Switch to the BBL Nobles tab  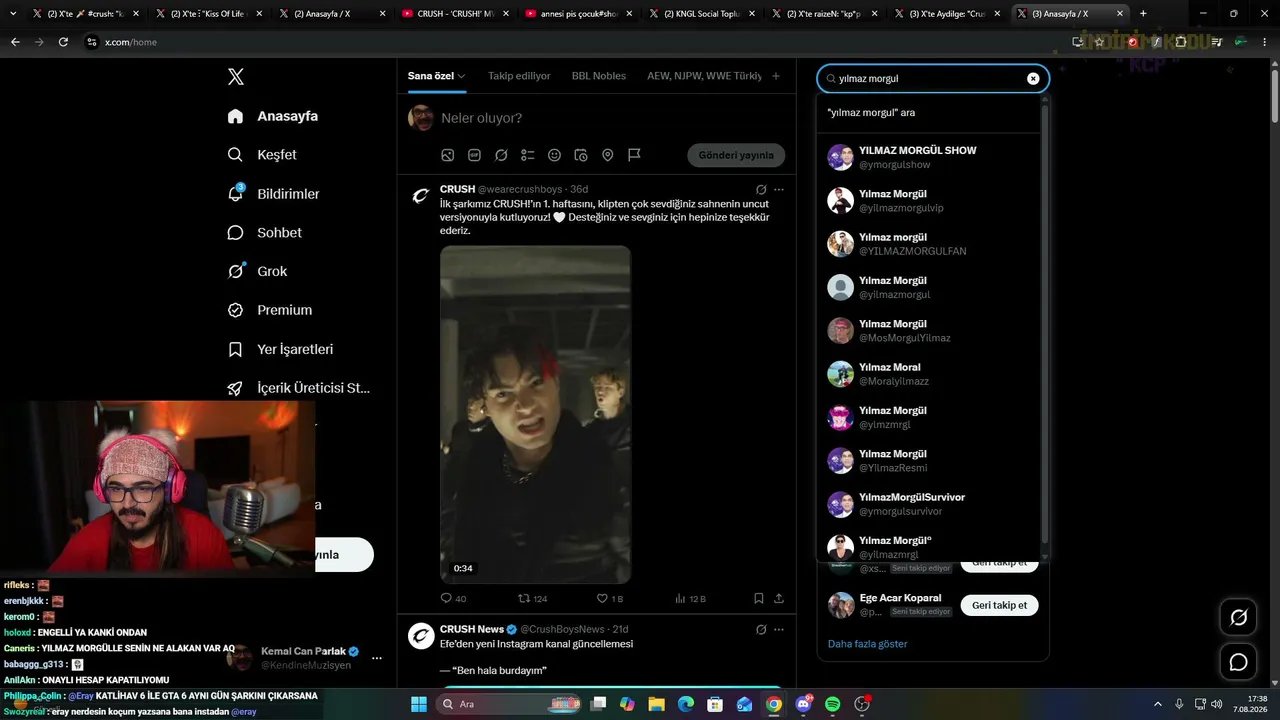[x=599, y=76]
